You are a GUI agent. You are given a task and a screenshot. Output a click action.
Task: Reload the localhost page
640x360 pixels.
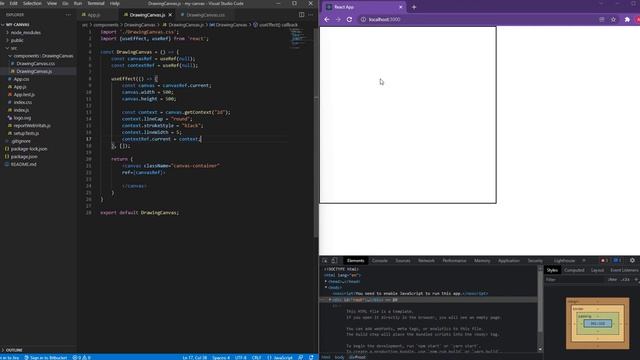349,19
